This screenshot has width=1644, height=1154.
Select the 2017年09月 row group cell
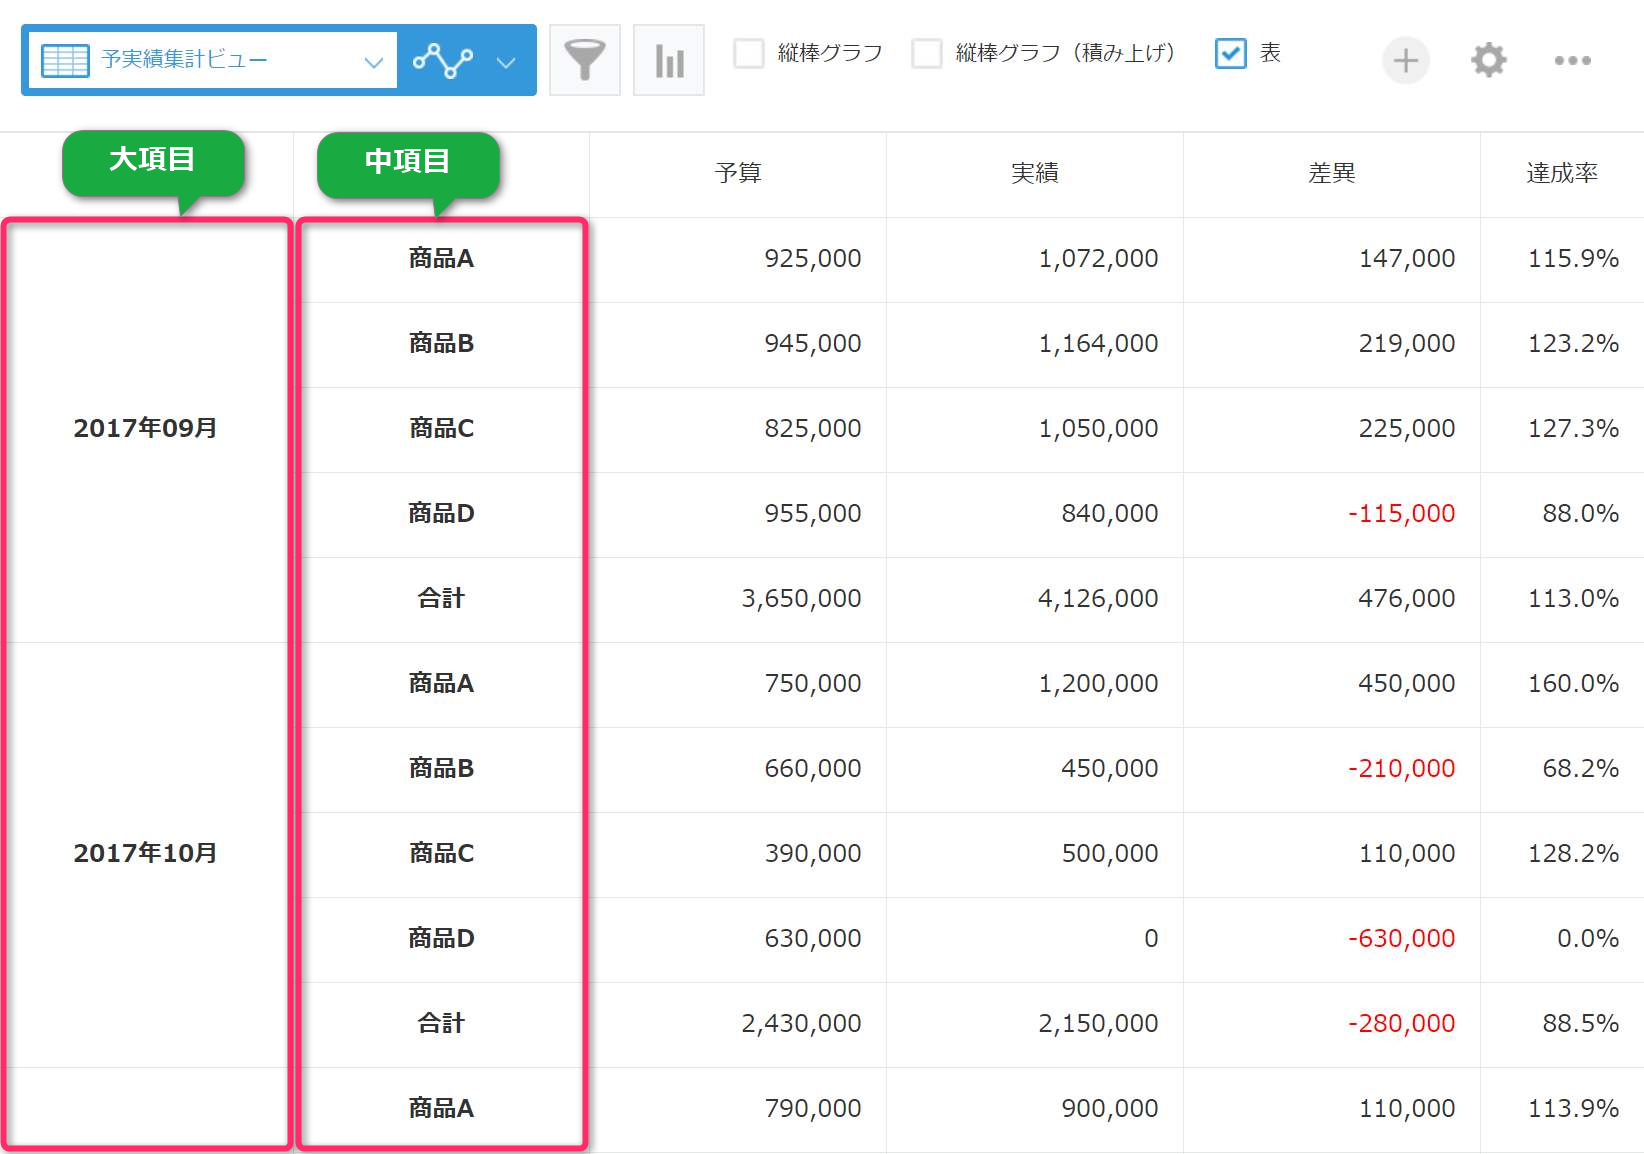coord(146,429)
